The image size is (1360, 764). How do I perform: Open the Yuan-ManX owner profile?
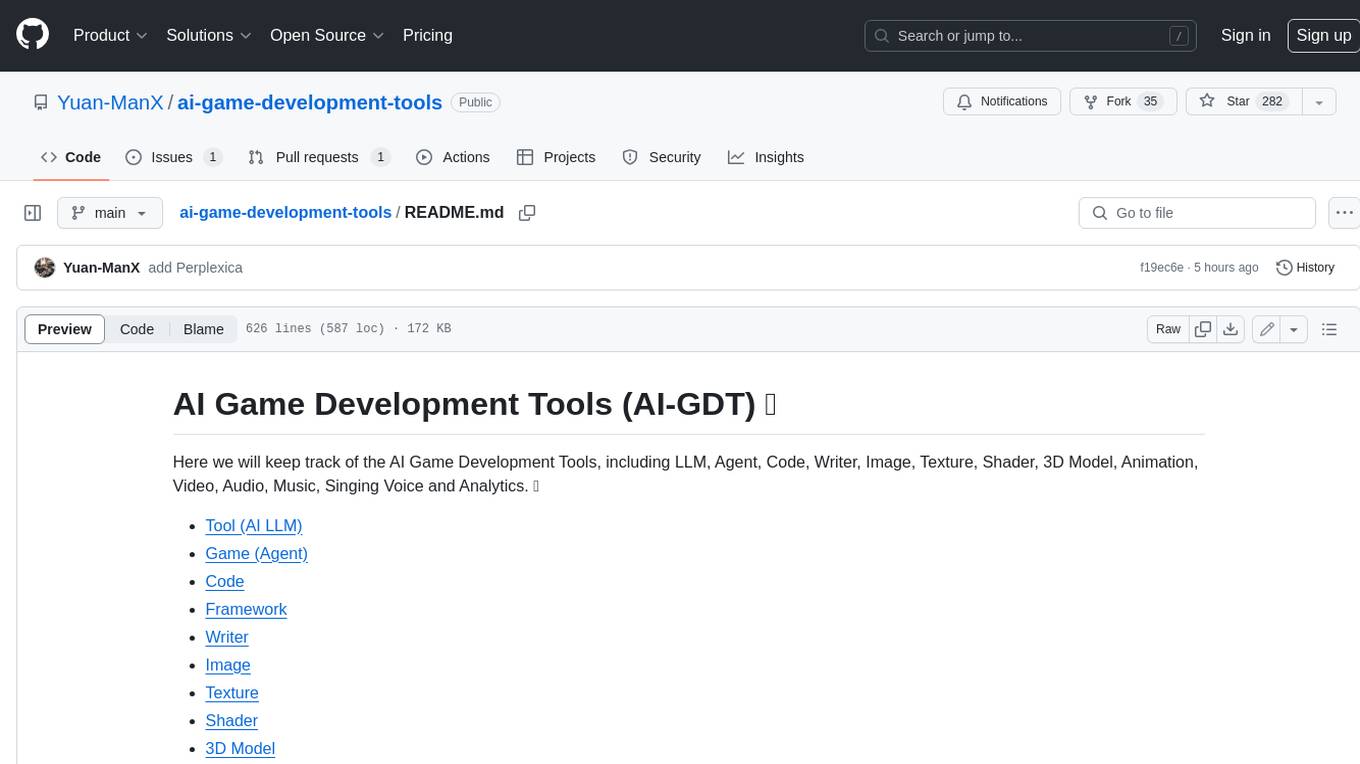[110, 102]
